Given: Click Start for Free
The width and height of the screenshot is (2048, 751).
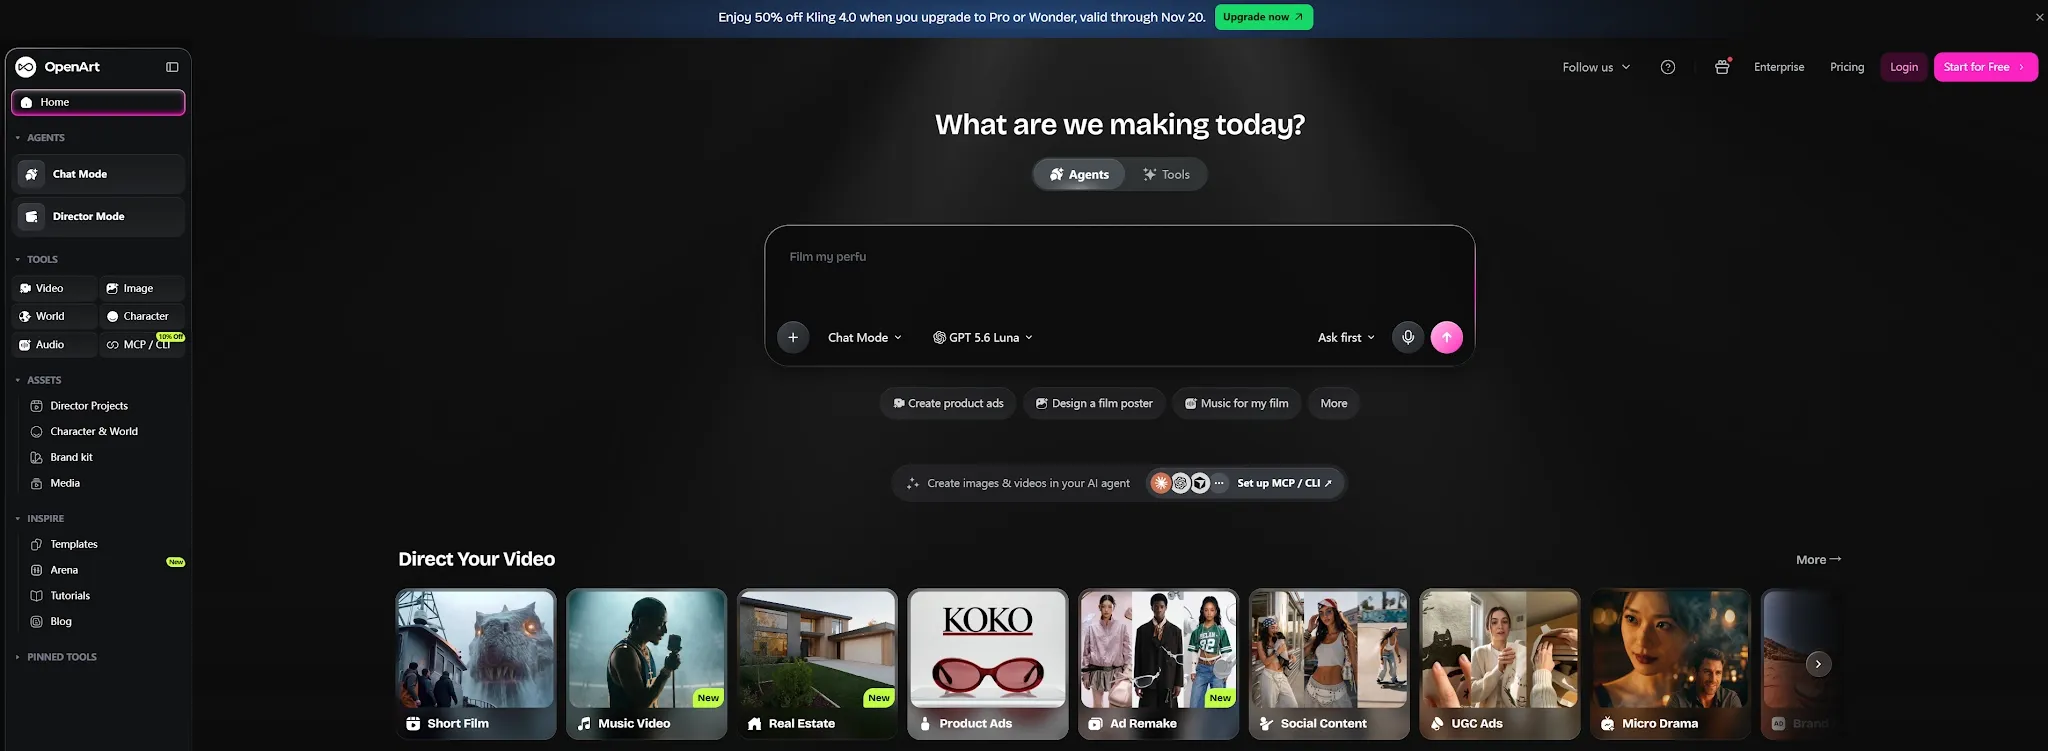Looking at the screenshot, I should click(1985, 67).
